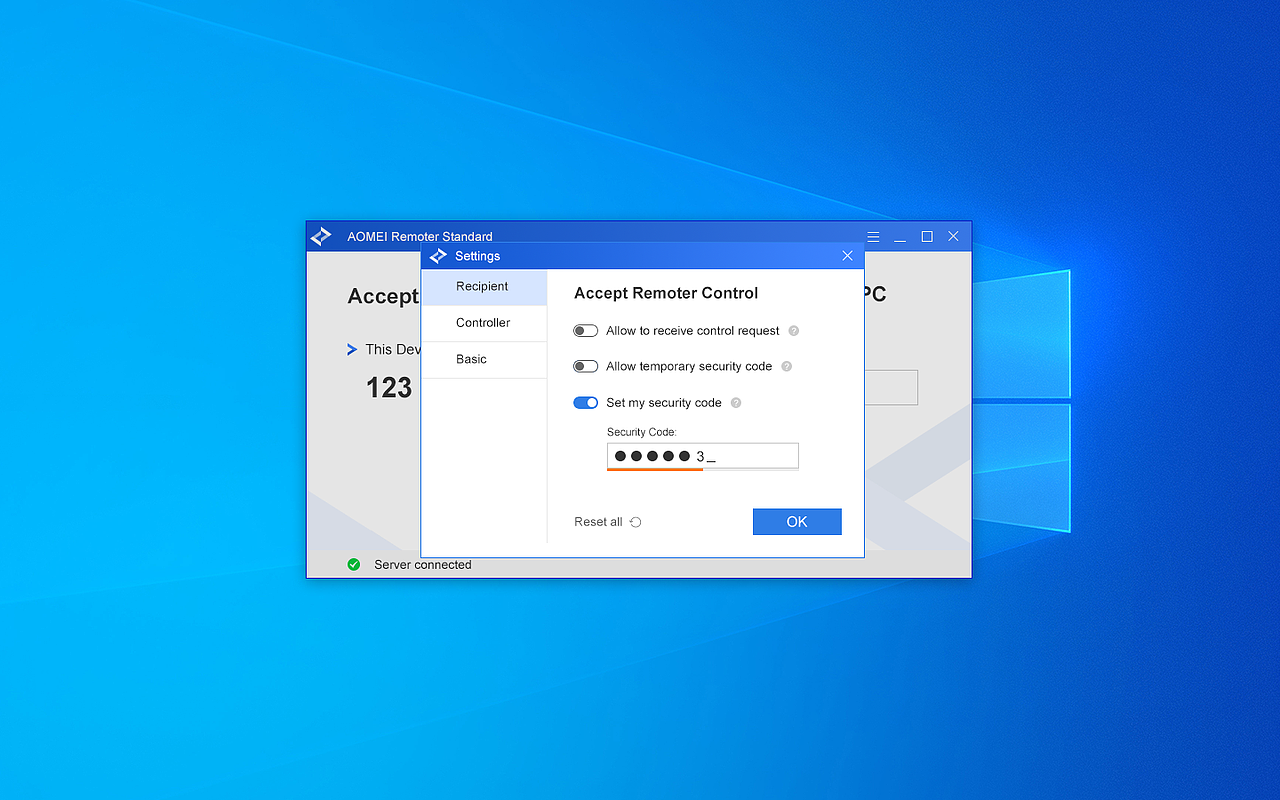Confirm settings with the OK button
Screen dimensions: 1280x800
point(797,522)
